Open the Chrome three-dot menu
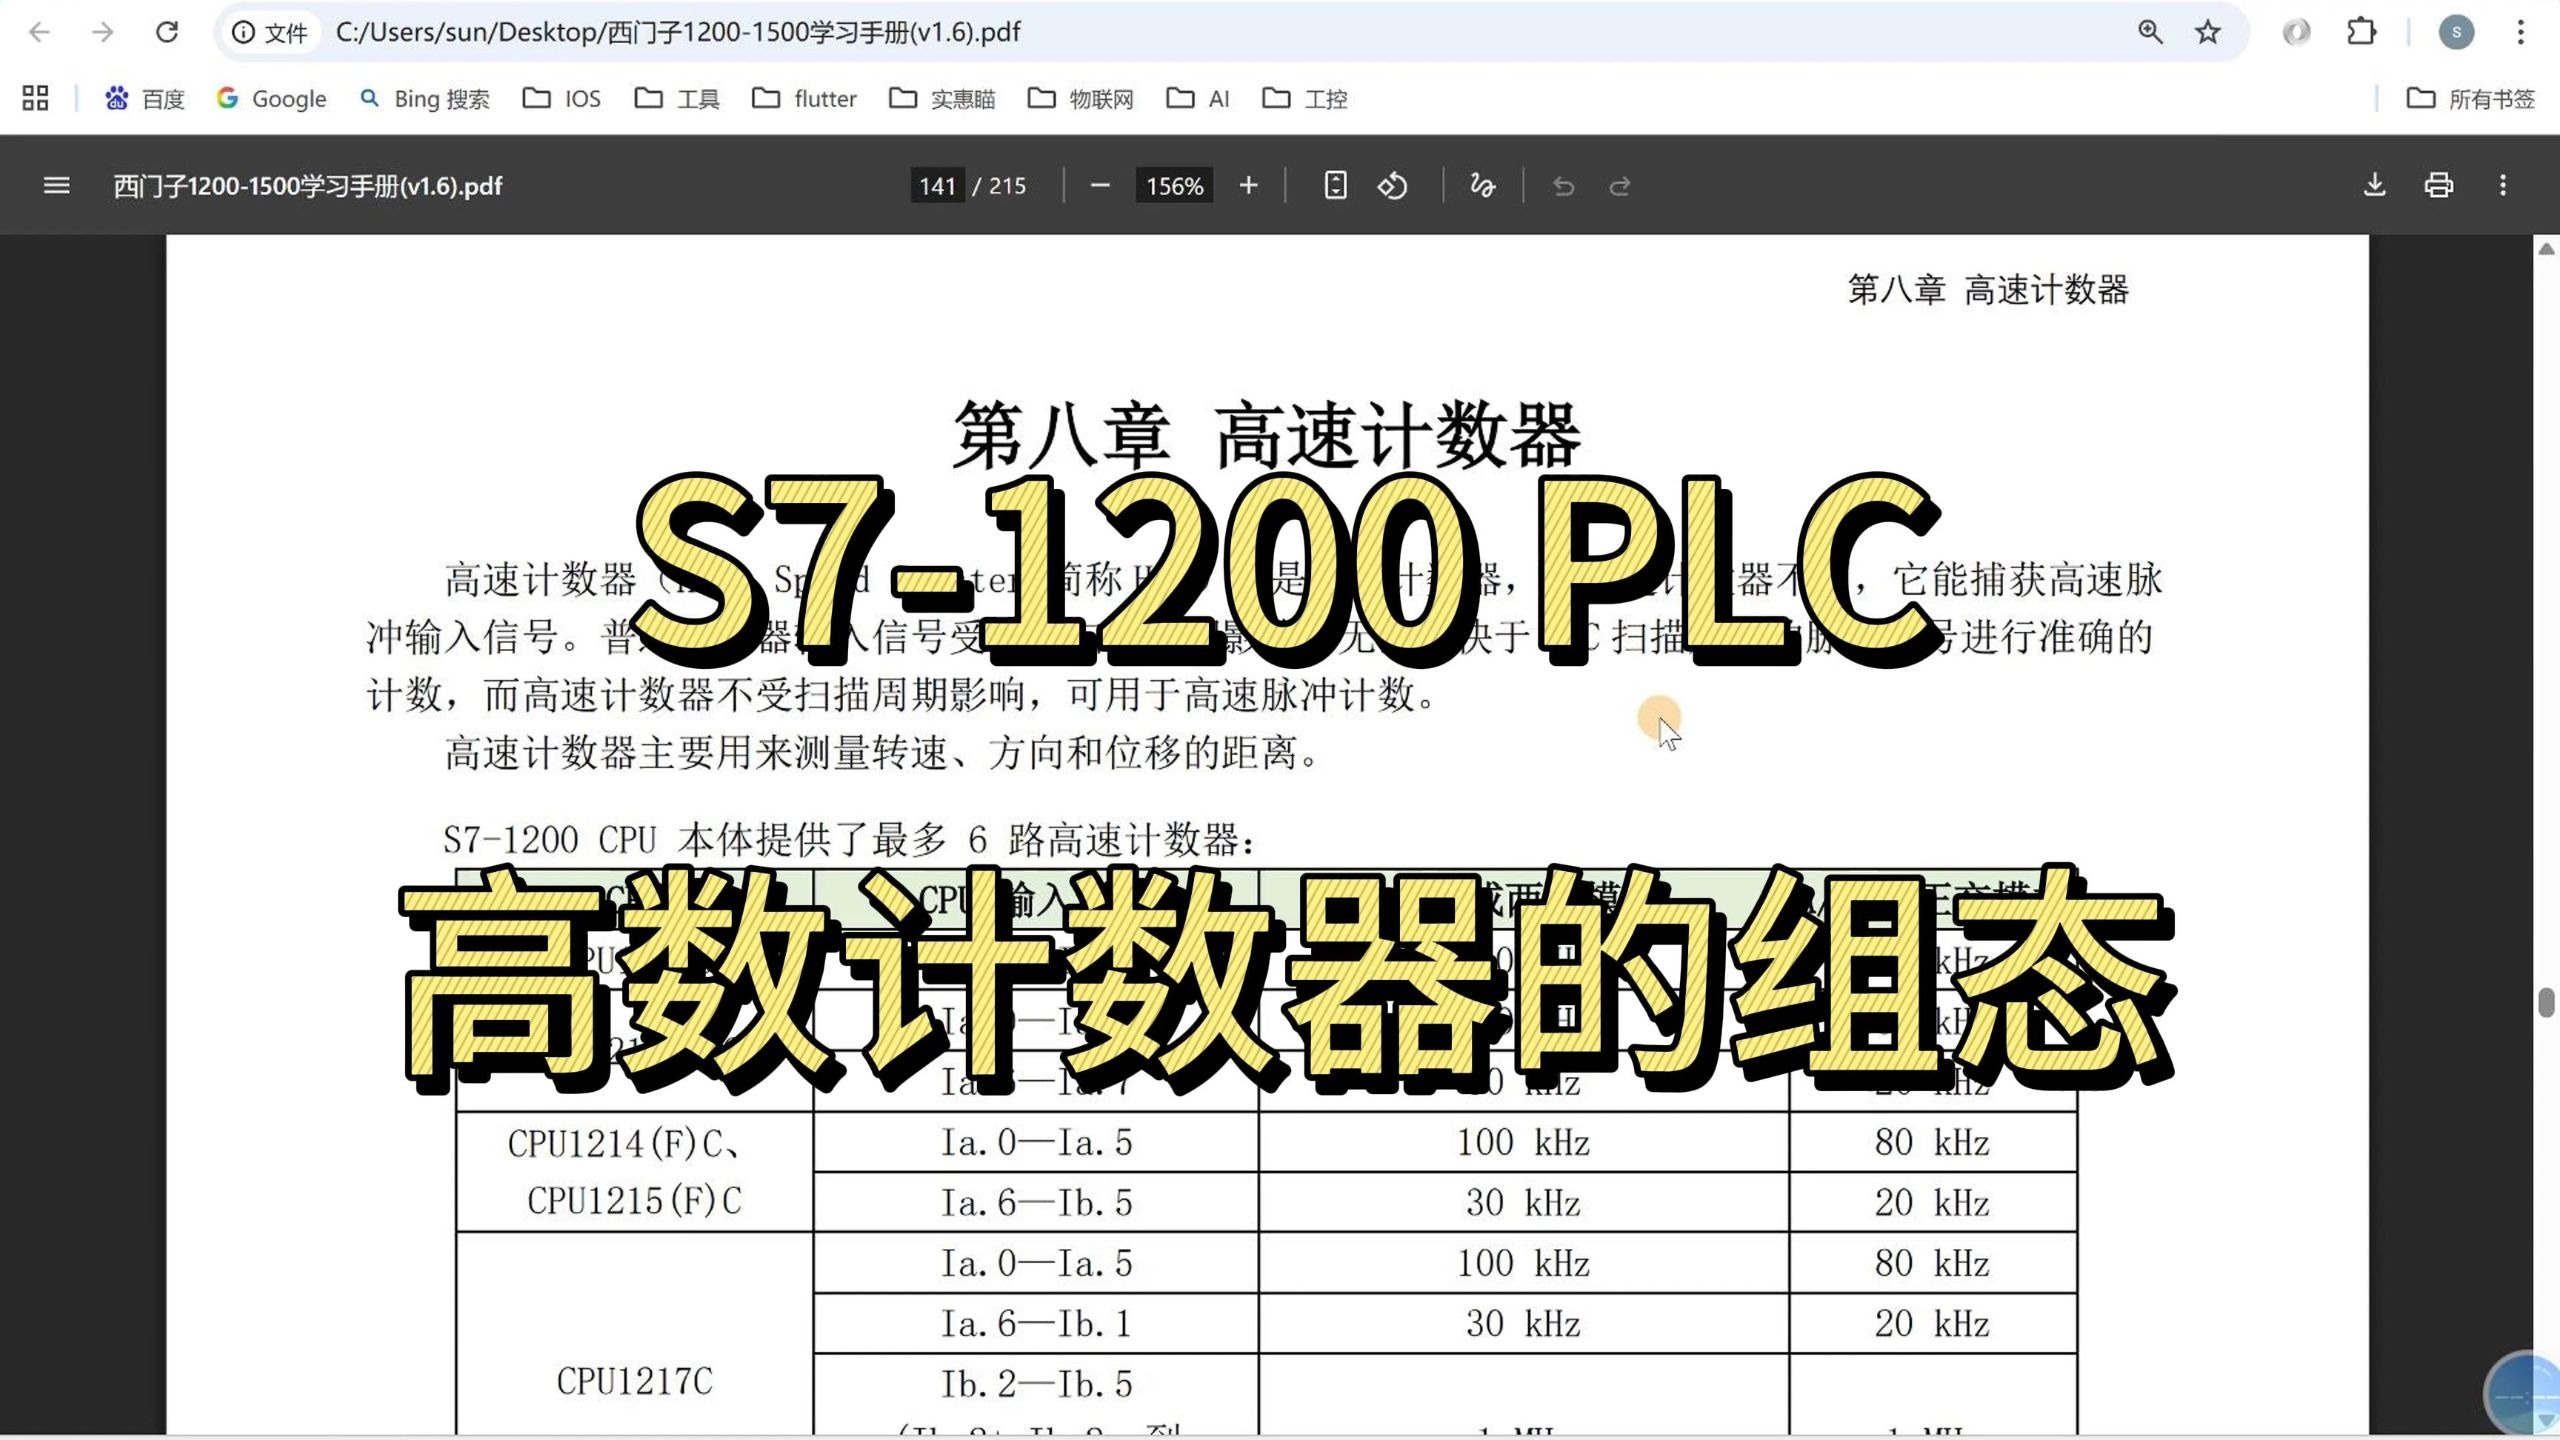2560x1440 pixels. coord(2521,32)
